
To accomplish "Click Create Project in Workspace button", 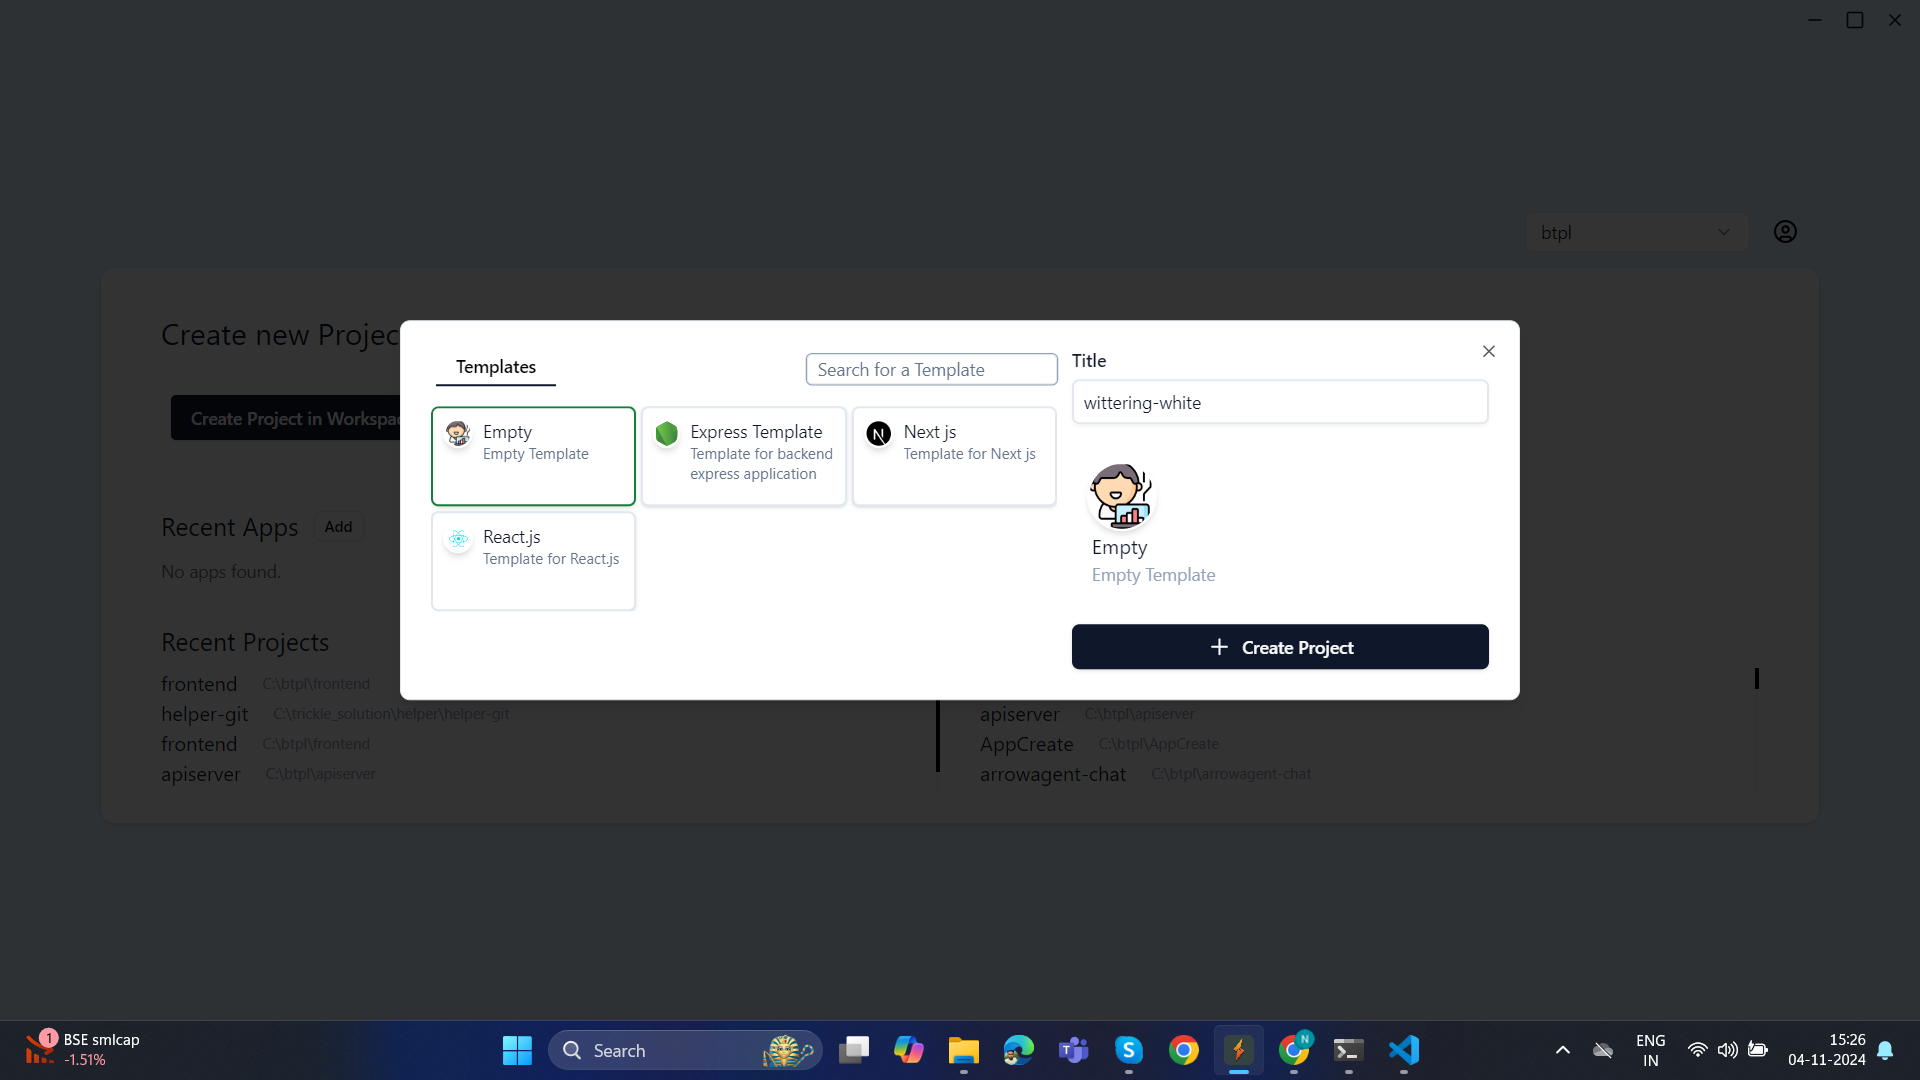I will 286,418.
